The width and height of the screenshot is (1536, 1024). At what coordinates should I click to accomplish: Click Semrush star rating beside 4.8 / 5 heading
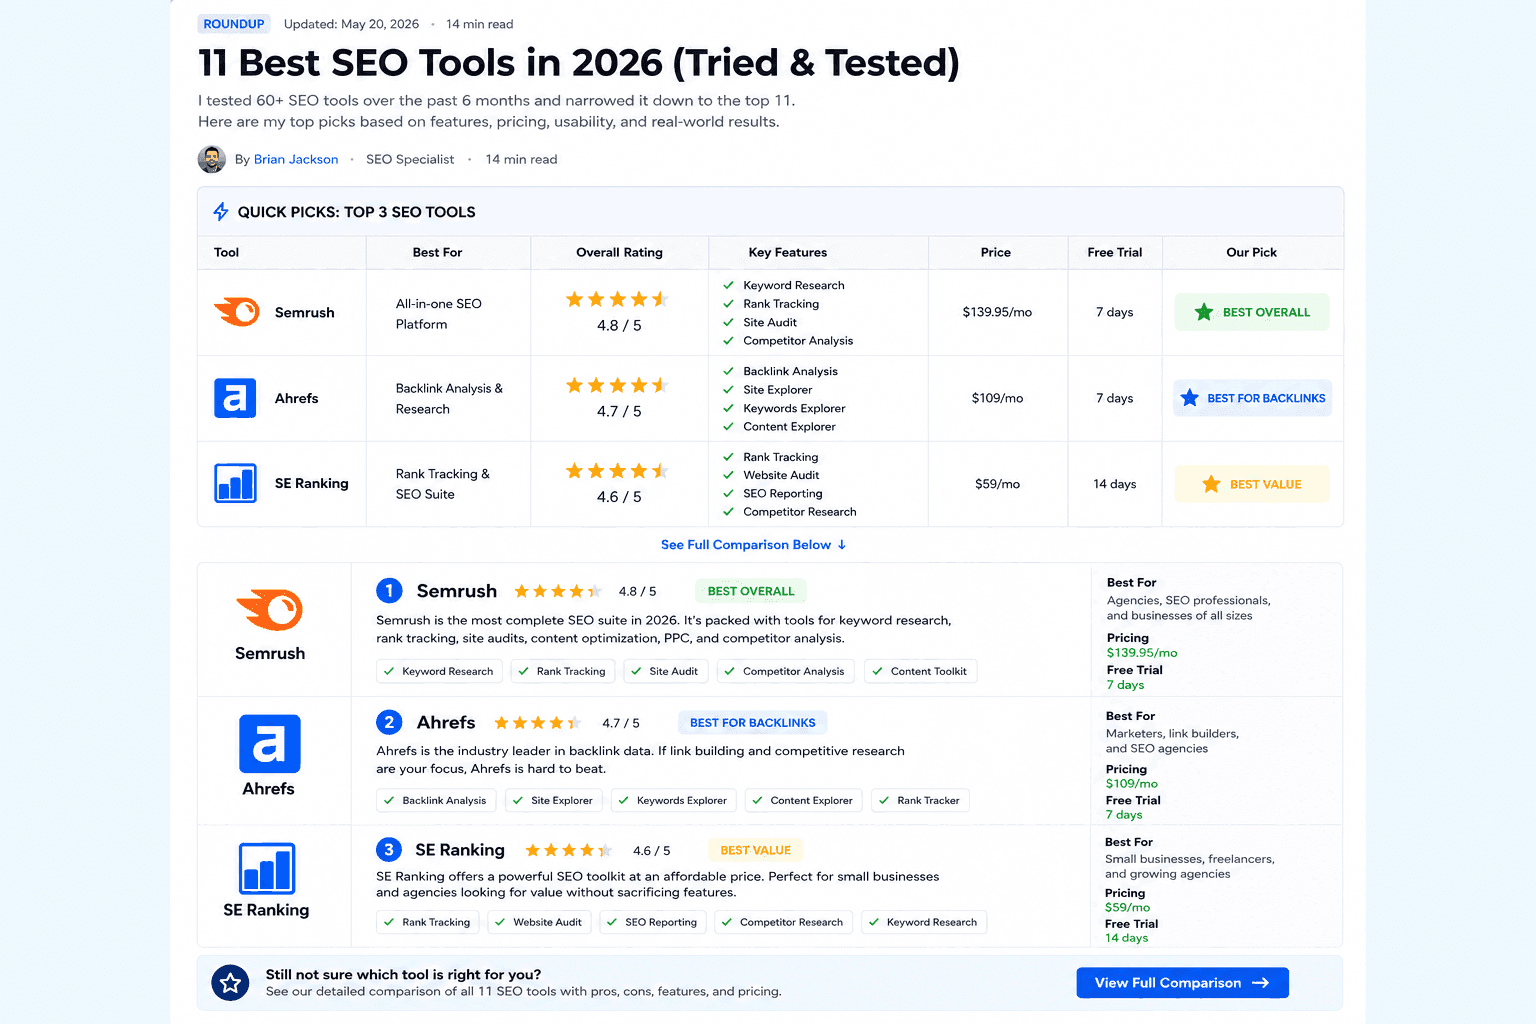(558, 591)
